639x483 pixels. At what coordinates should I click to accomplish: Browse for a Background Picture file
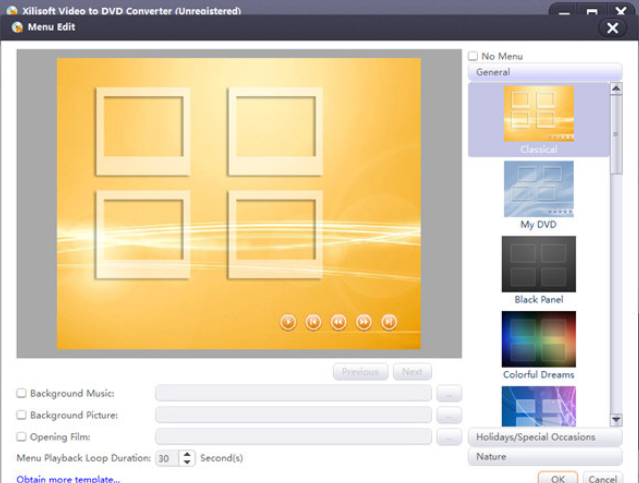pos(449,415)
